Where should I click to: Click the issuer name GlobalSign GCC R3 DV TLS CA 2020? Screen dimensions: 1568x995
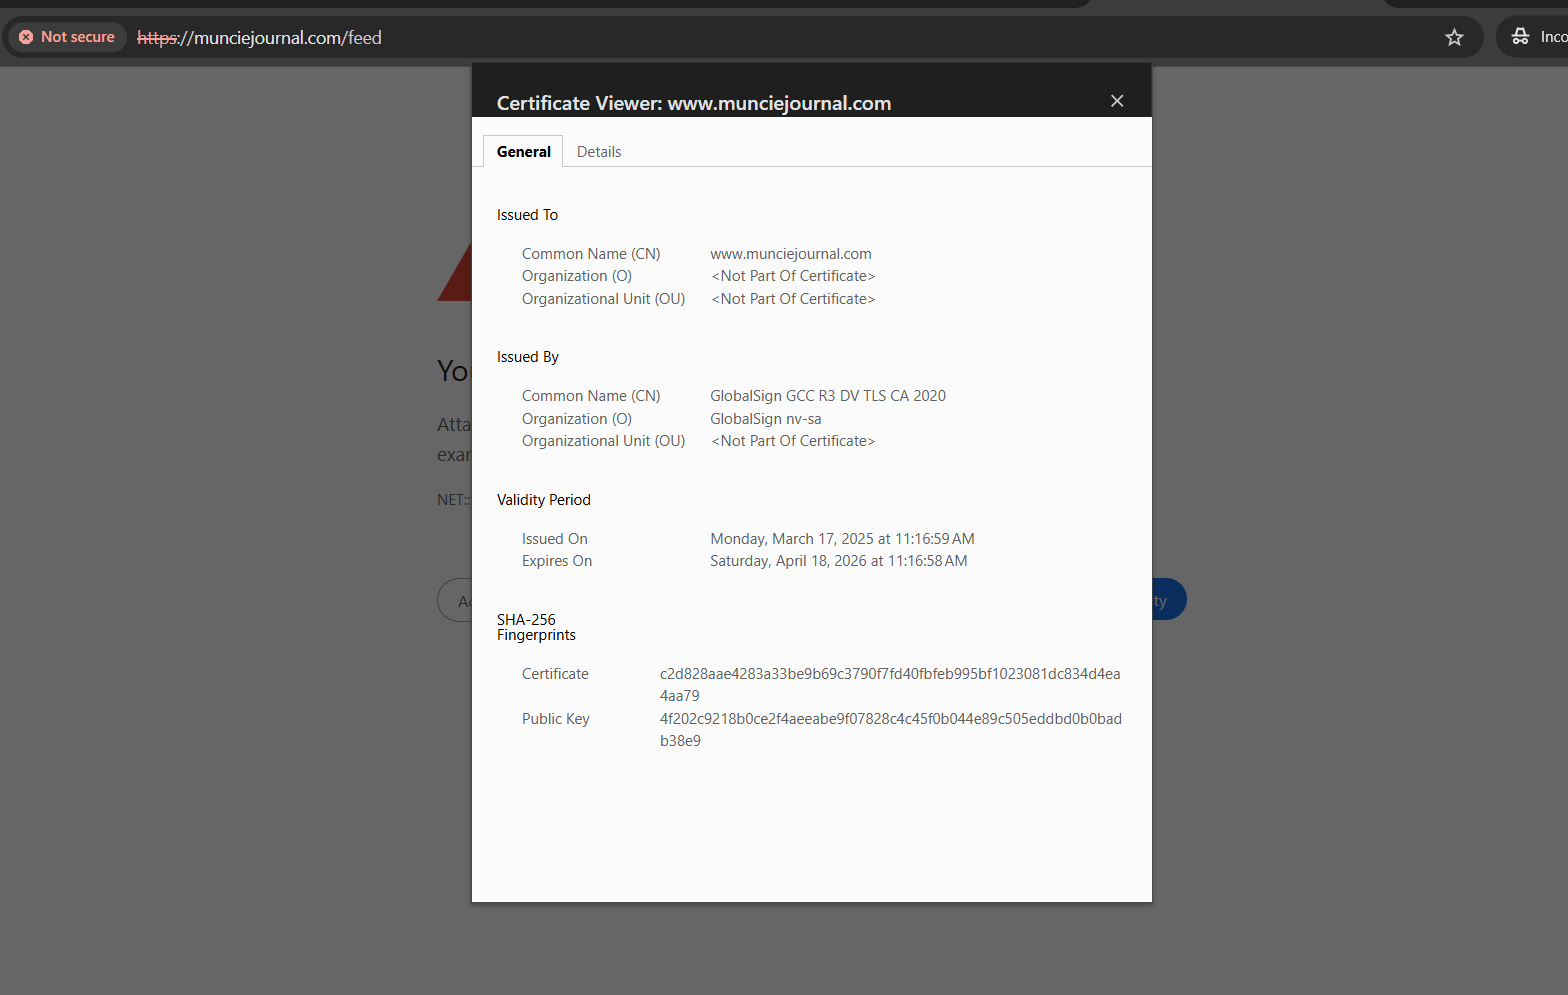coord(827,396)
